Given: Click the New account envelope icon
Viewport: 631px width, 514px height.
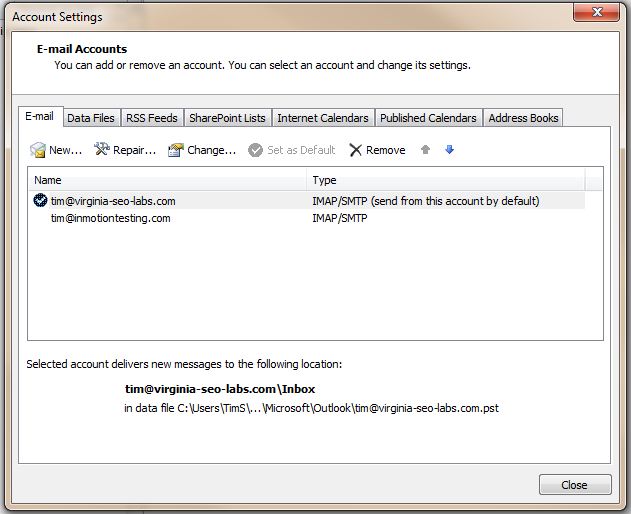Looking at the screenshot, I should 38,150.
